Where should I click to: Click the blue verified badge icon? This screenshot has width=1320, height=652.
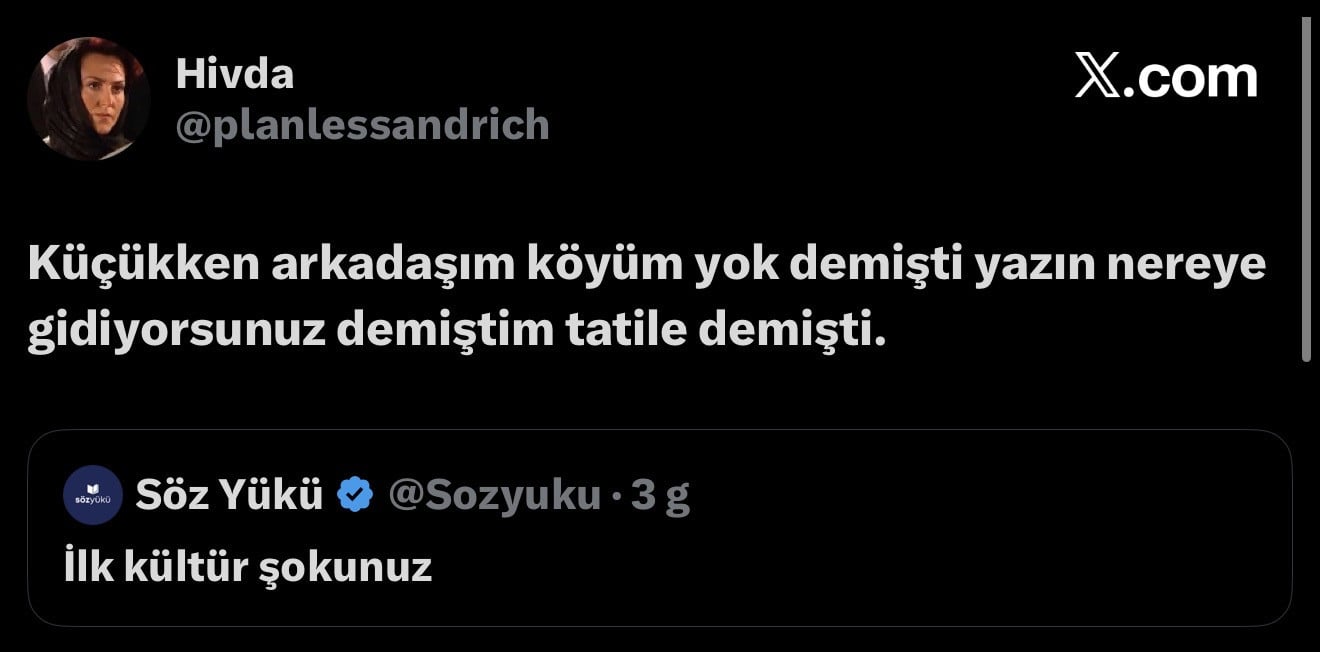[x=355, y=495]
